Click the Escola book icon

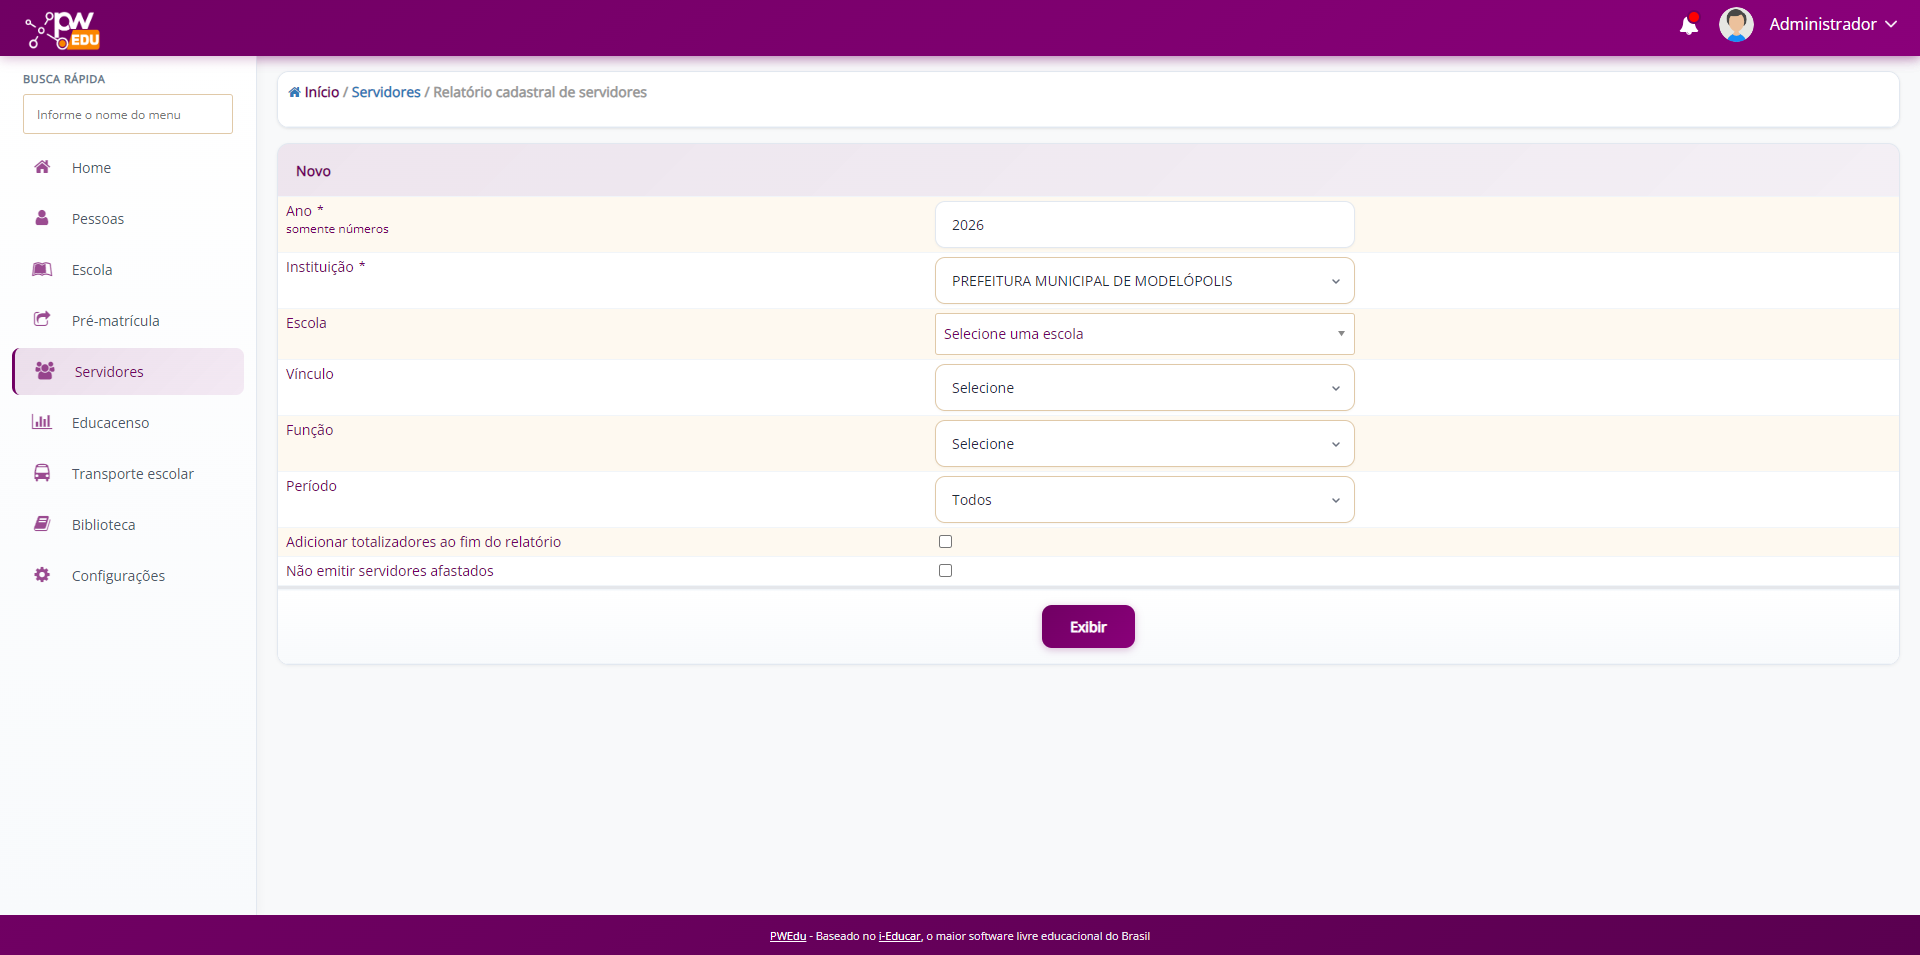42,269
